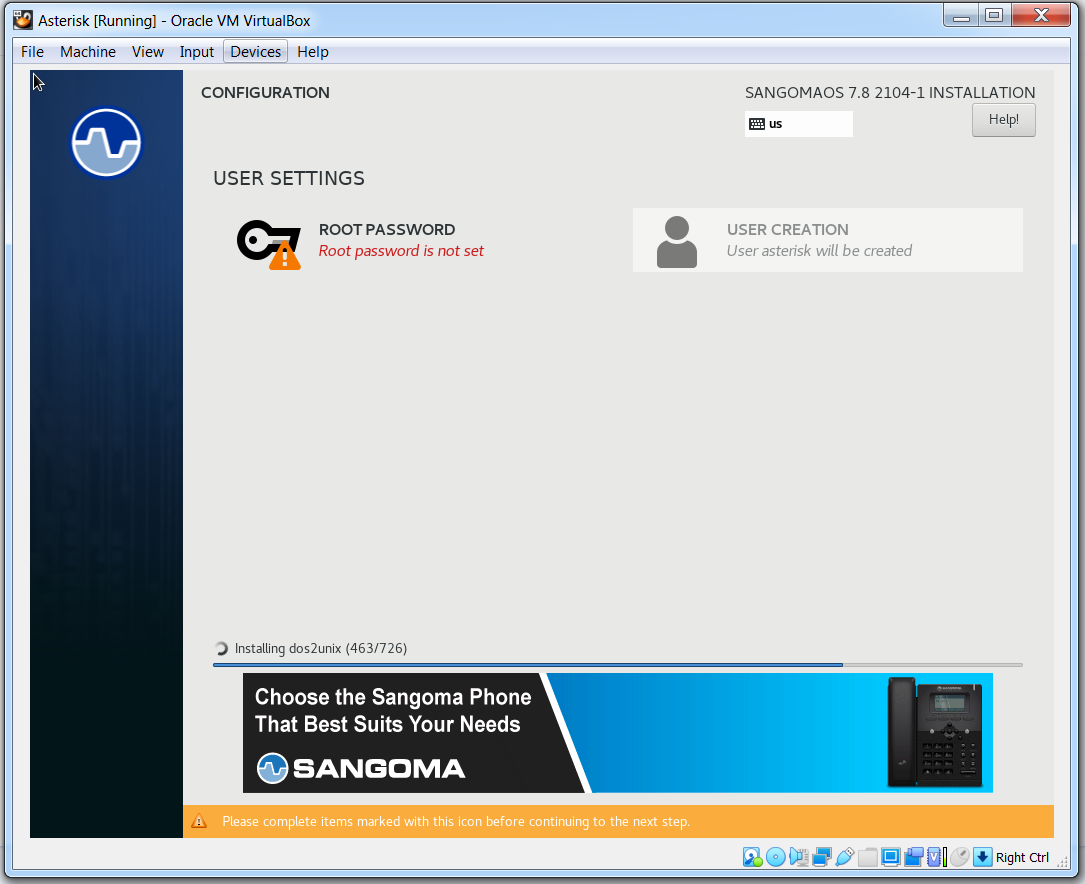Viewport: 1085px width, 884px height.
Task: Click the Sangoma phone advertisement banner
Action: tap(617, 733)
